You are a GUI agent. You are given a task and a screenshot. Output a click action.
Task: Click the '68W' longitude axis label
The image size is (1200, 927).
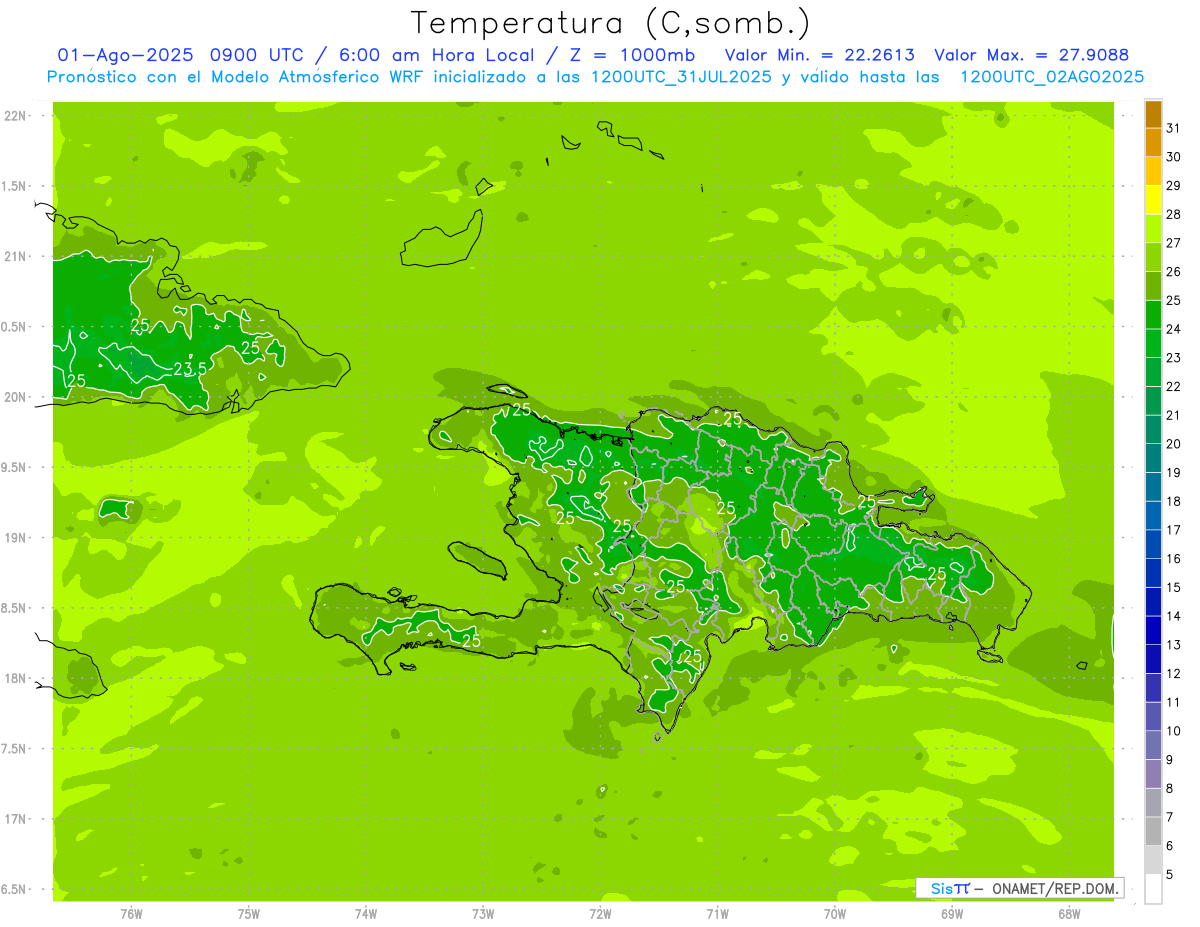(x=1069, y=914)
